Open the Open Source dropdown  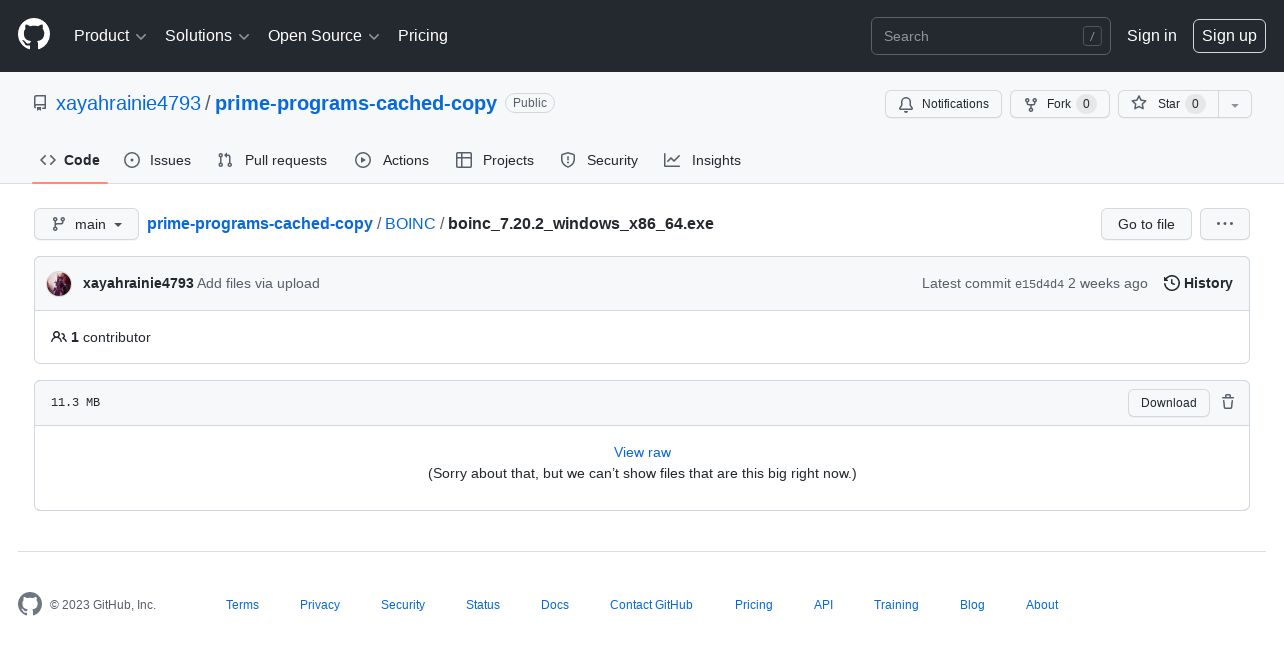324,35
